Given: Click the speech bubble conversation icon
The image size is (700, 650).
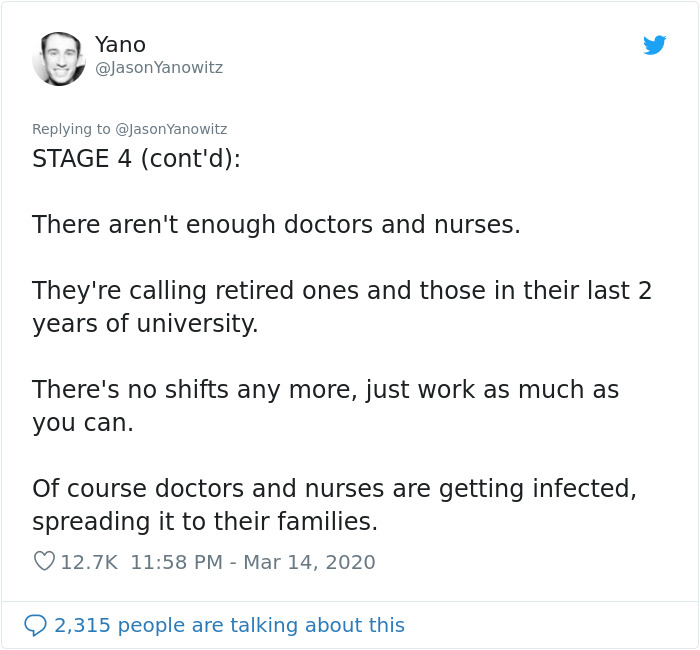Looking at the screenshot, I should click(x=35, y=625).
